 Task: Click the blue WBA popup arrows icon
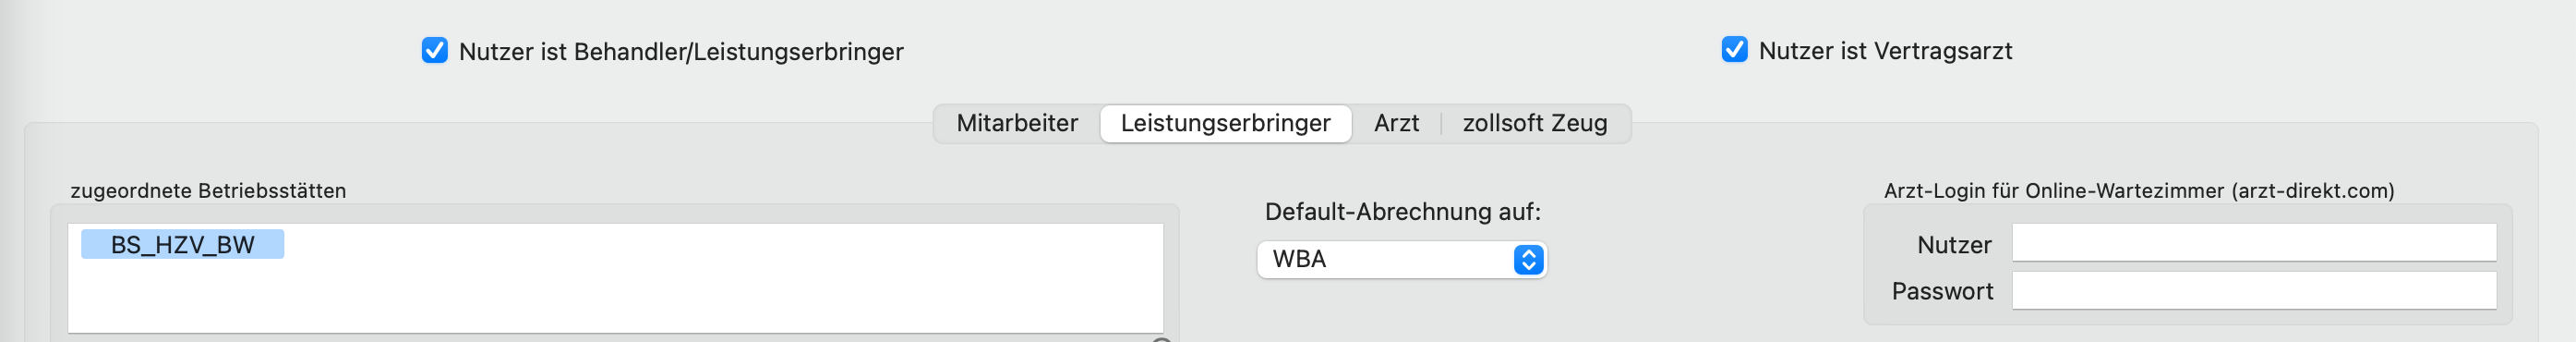(x=1528, y=260)
